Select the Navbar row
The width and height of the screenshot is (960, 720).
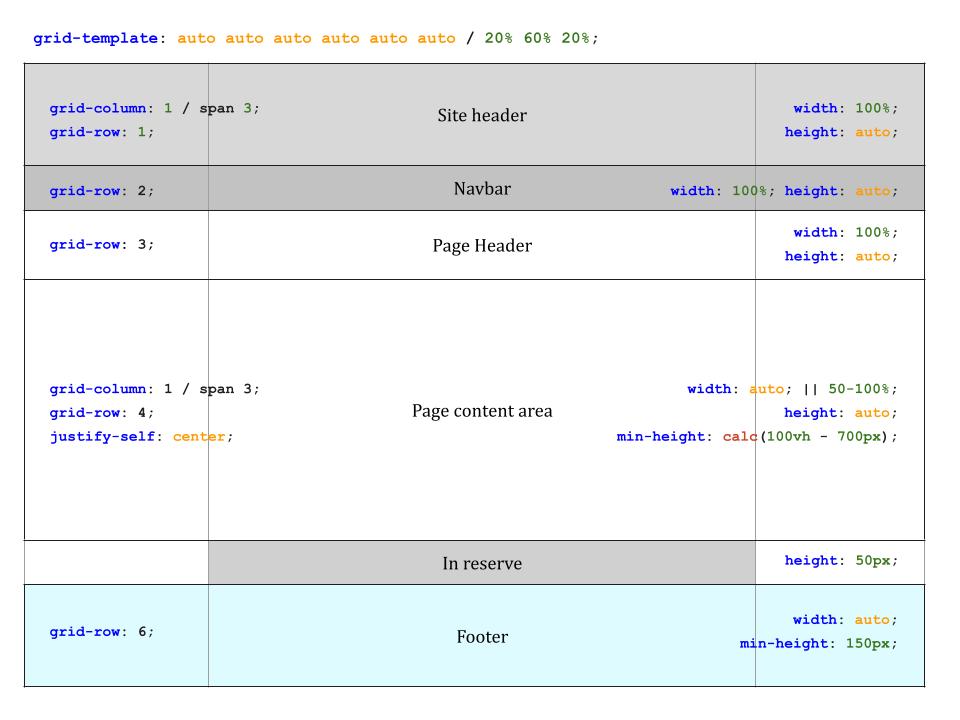coord(481,188)
